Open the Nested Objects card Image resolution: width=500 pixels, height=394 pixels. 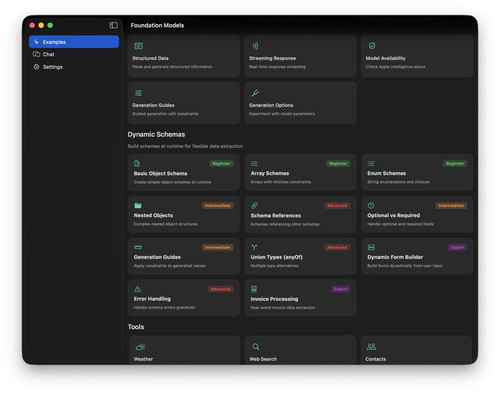(184, 214)
